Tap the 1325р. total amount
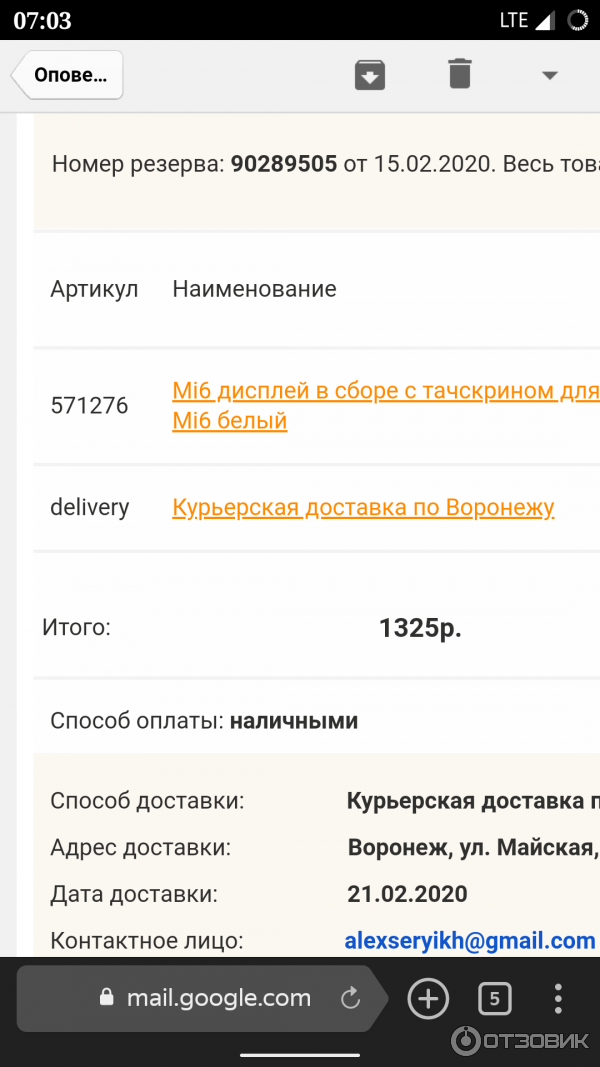This screenshot has height=1067, width=600. click(x=420, y=628)
